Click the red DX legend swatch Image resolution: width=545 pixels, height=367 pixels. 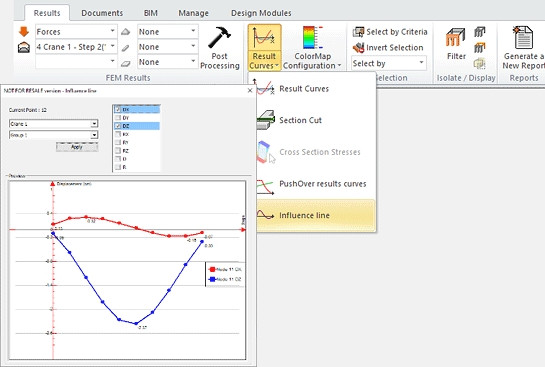212,269
